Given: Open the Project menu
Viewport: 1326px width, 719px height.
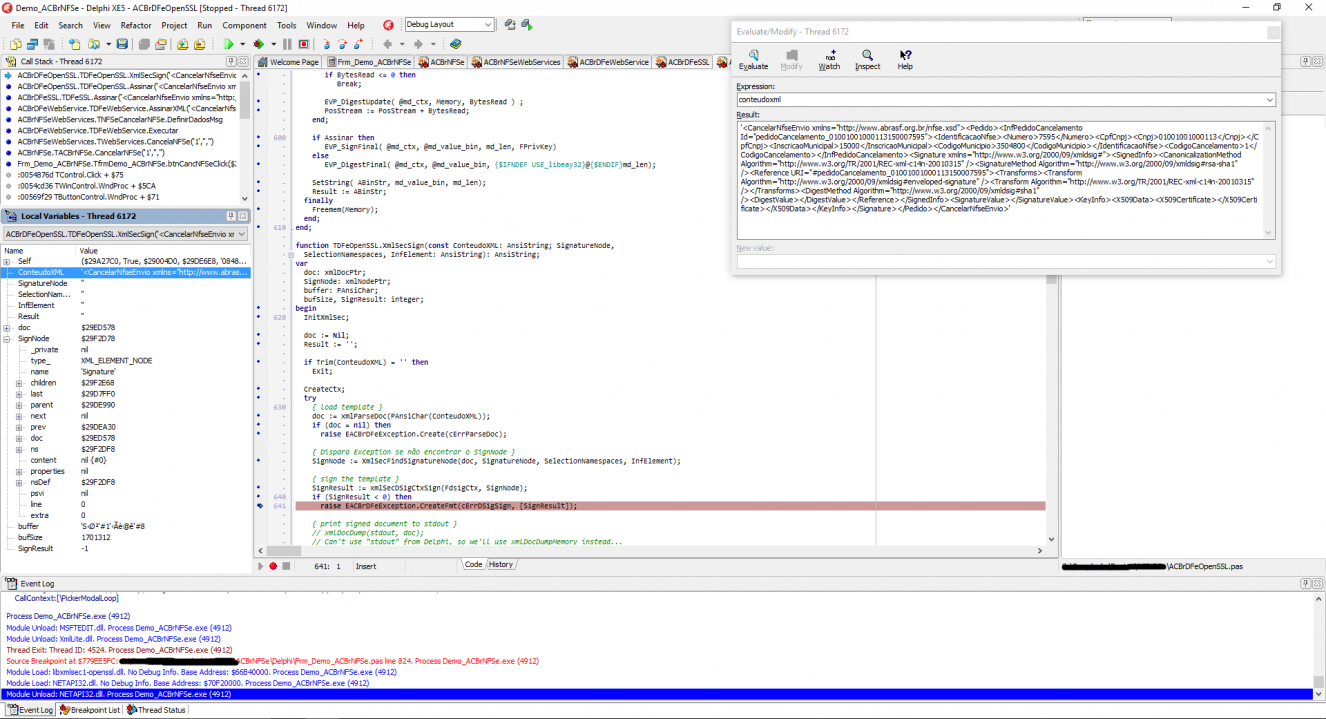Looking at the screenshot, I should tap(174, 25).
